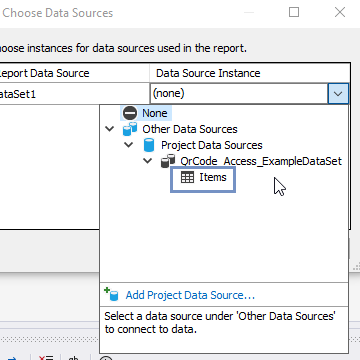Click the QrCode_Access_ExampleDataSet dataset icon
Image resolution: width=360 pixels, height=360 pixels.
(x=168, y=161)
